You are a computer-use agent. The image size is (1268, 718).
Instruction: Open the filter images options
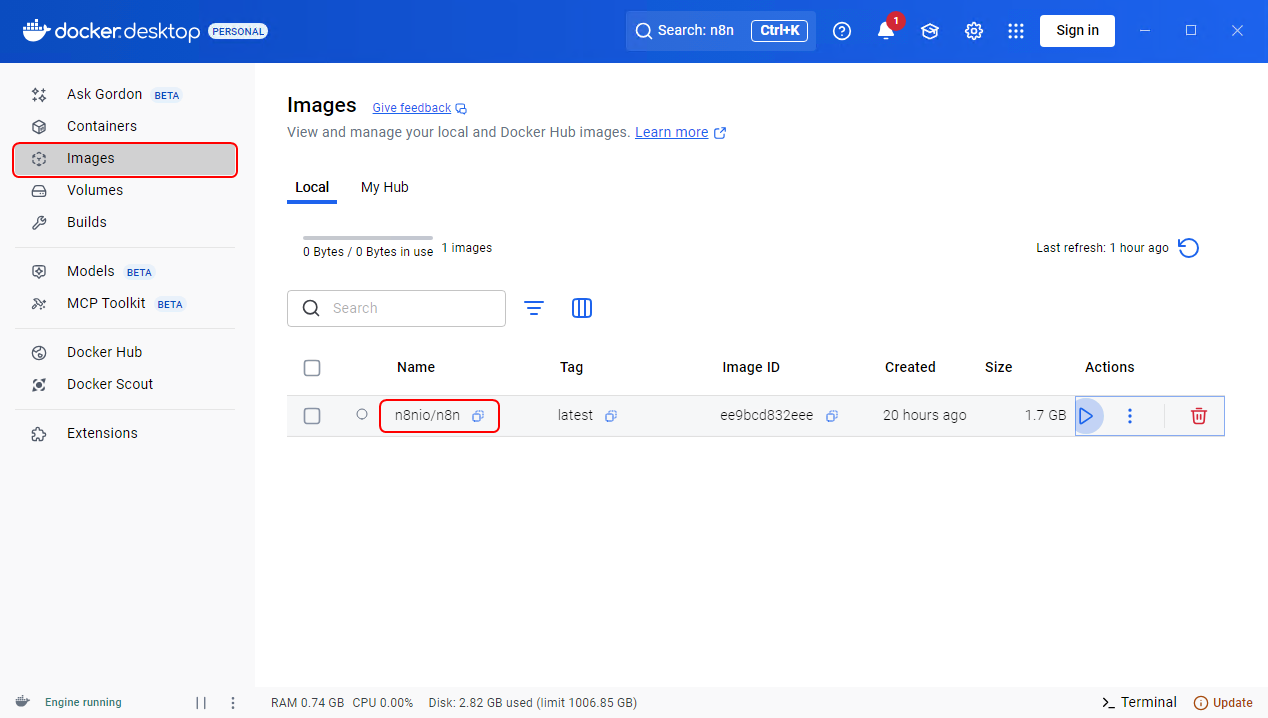click(x=534, y=308)
